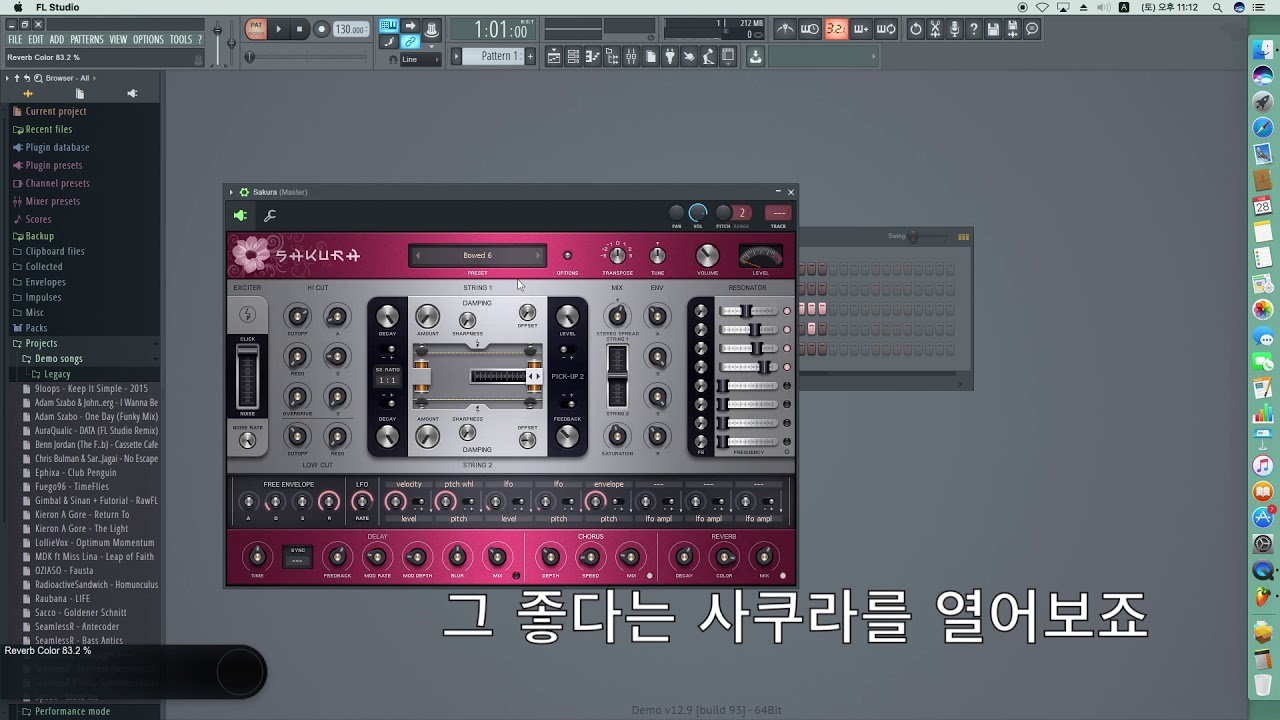Toggle the metronome icon in the toolbar
Image resolution: width=1280 pixels, height=720 pixels.
point(786,29)
